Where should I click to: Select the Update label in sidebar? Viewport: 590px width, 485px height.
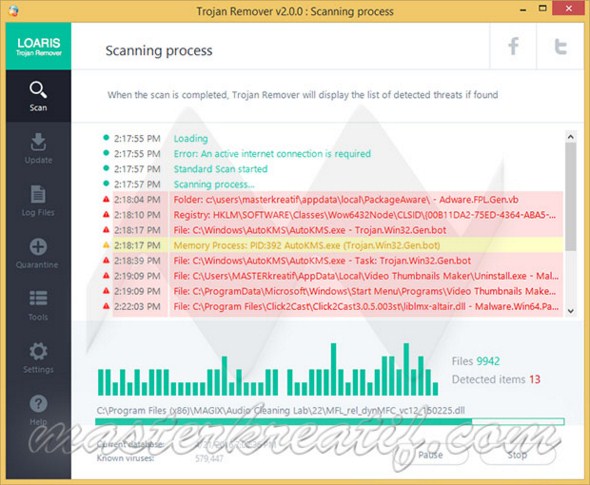[x=38, y=160]
